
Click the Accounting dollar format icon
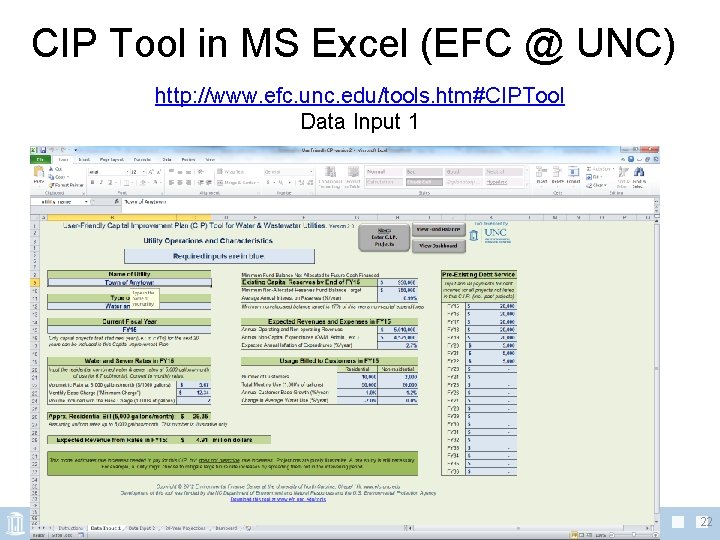tap(268, 183)
